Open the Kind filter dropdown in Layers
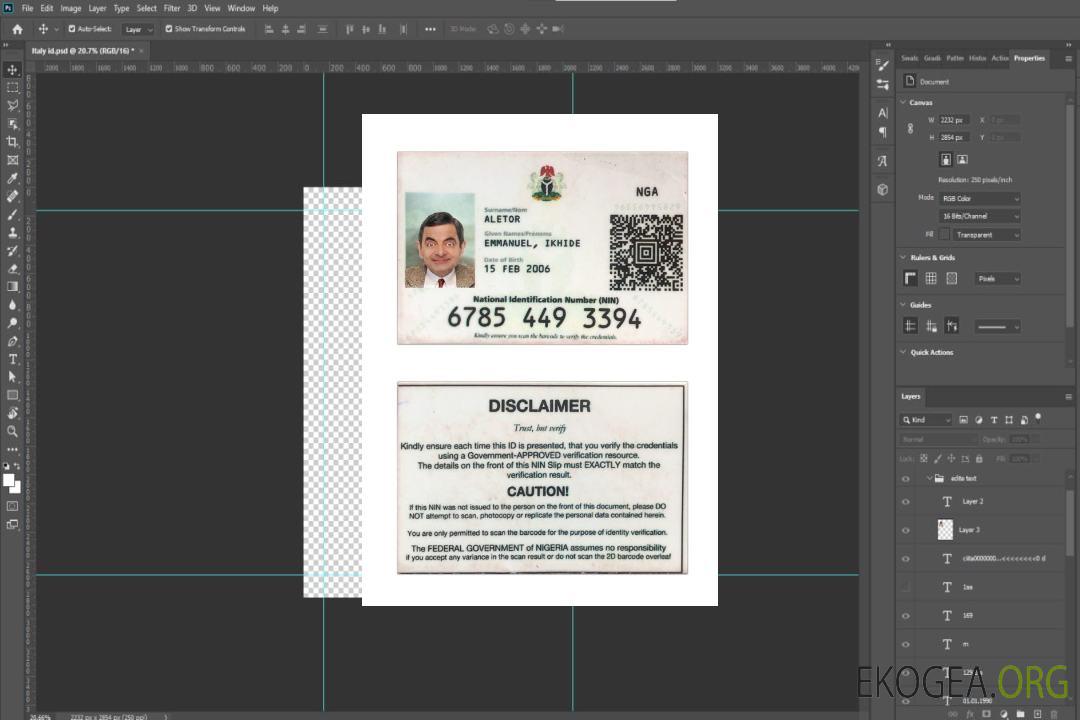Screen dimensions: 1080x720 (x=926, y=420)
